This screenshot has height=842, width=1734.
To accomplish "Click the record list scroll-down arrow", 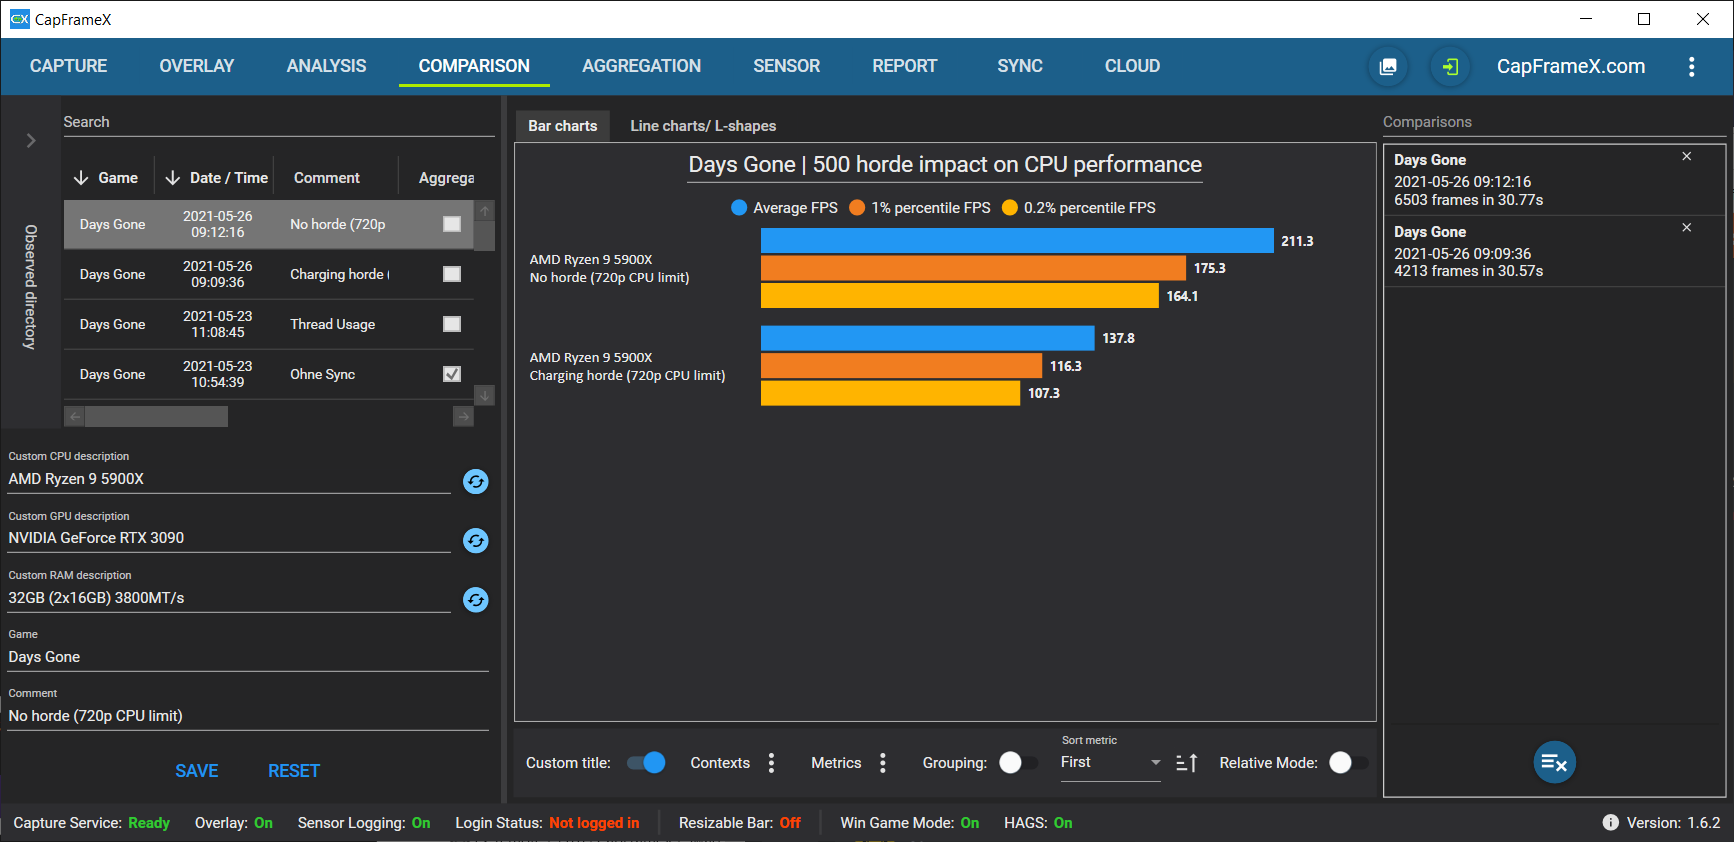I will point(484,395).
